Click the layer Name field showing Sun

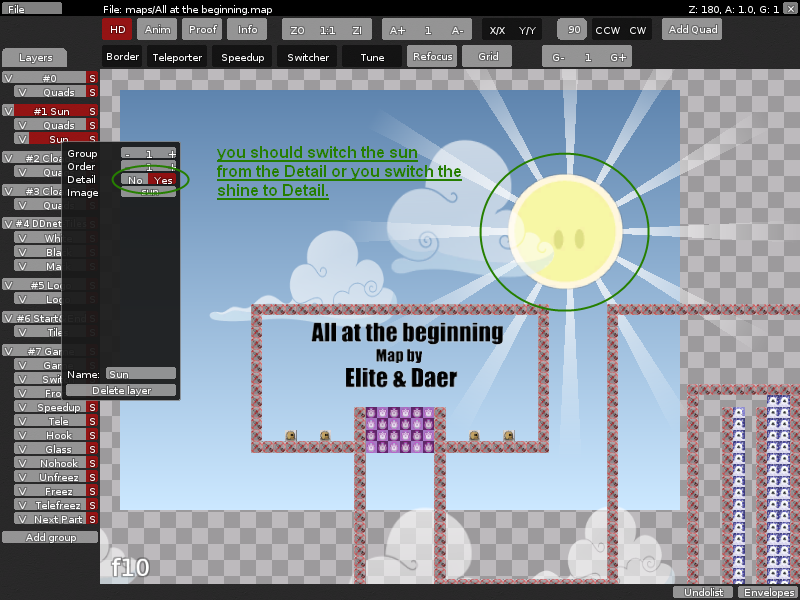coord(140,372)
